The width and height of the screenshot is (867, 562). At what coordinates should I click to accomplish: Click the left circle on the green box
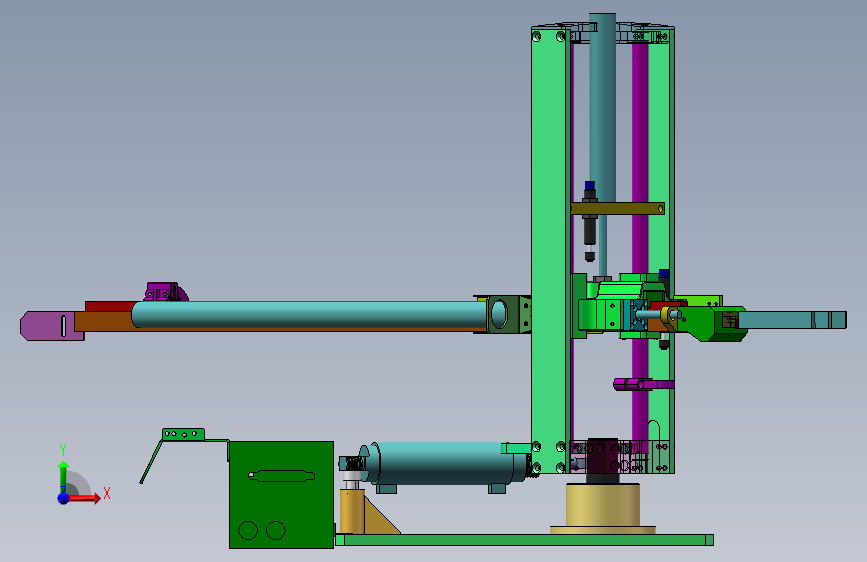[x=248, y=530]
